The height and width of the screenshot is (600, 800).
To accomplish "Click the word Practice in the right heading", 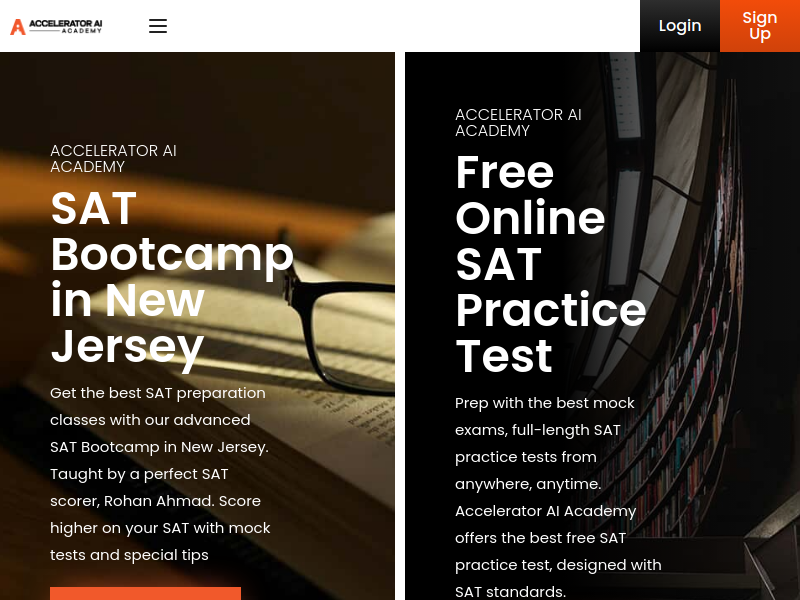I will point(551,310).
